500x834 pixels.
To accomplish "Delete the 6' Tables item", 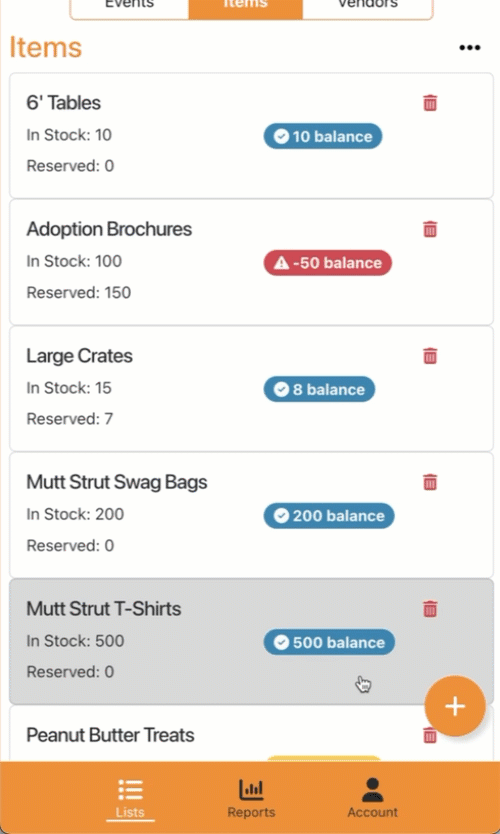I will coord(430,103).
